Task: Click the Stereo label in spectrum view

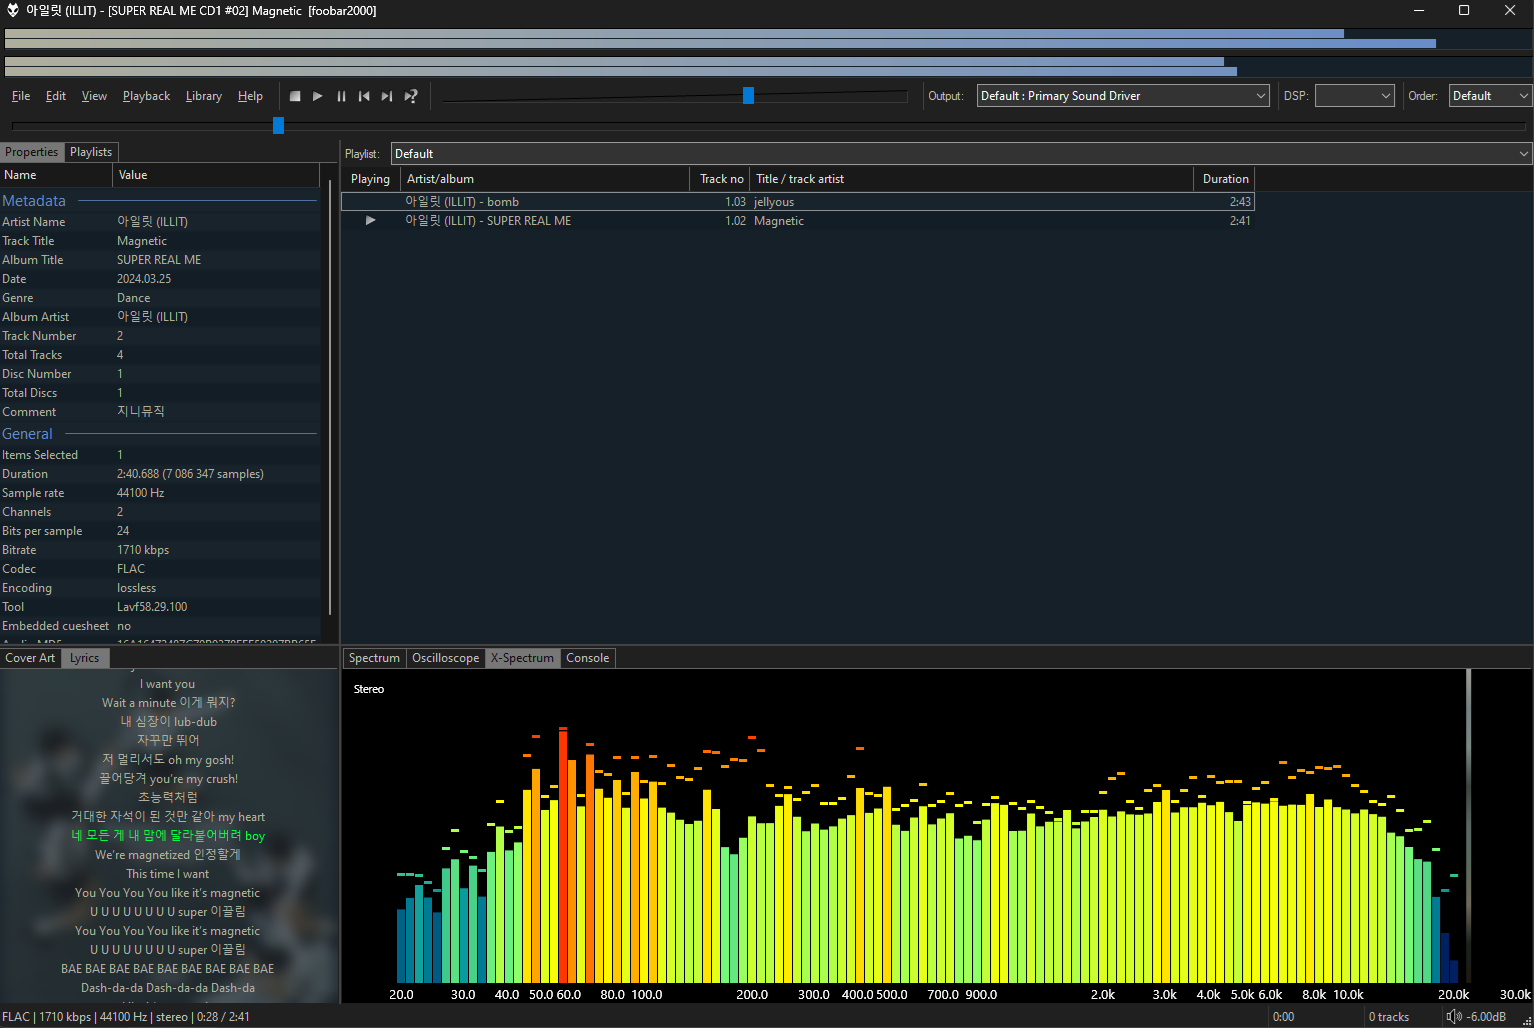Action: [x=369, y=689]
